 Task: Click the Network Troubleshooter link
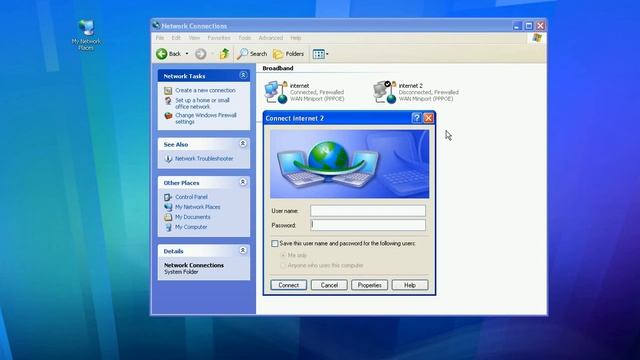point(204,158)
